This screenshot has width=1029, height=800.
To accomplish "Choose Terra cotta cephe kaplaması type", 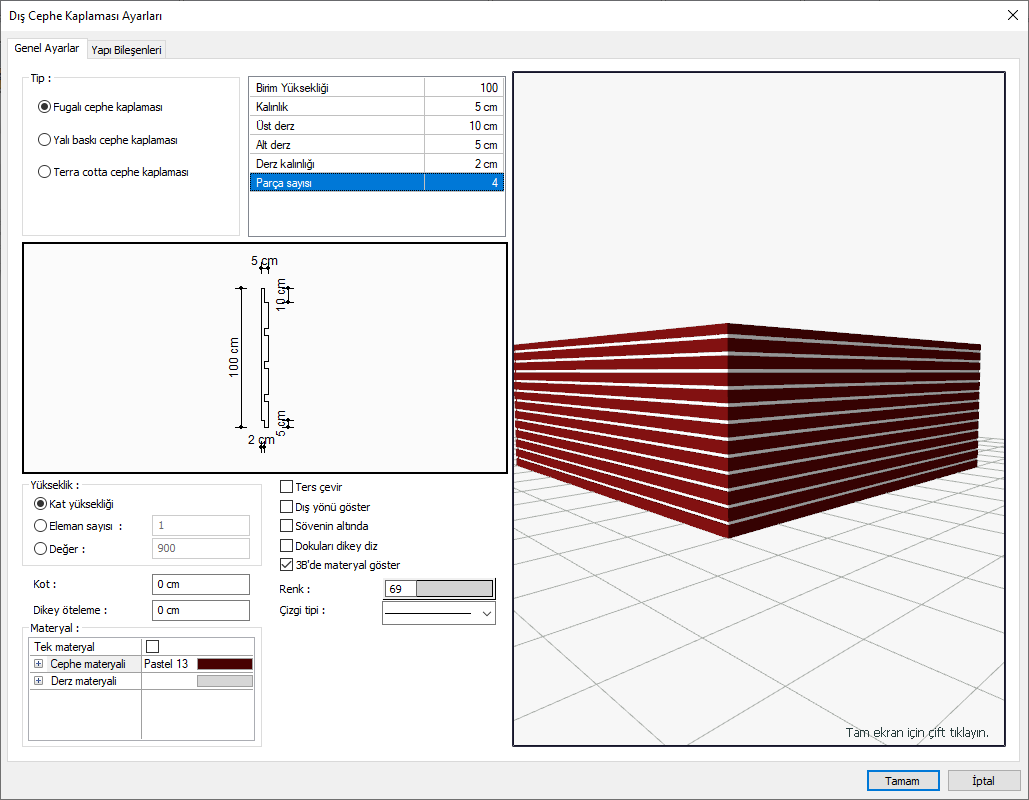I will [x=44, y=171].
